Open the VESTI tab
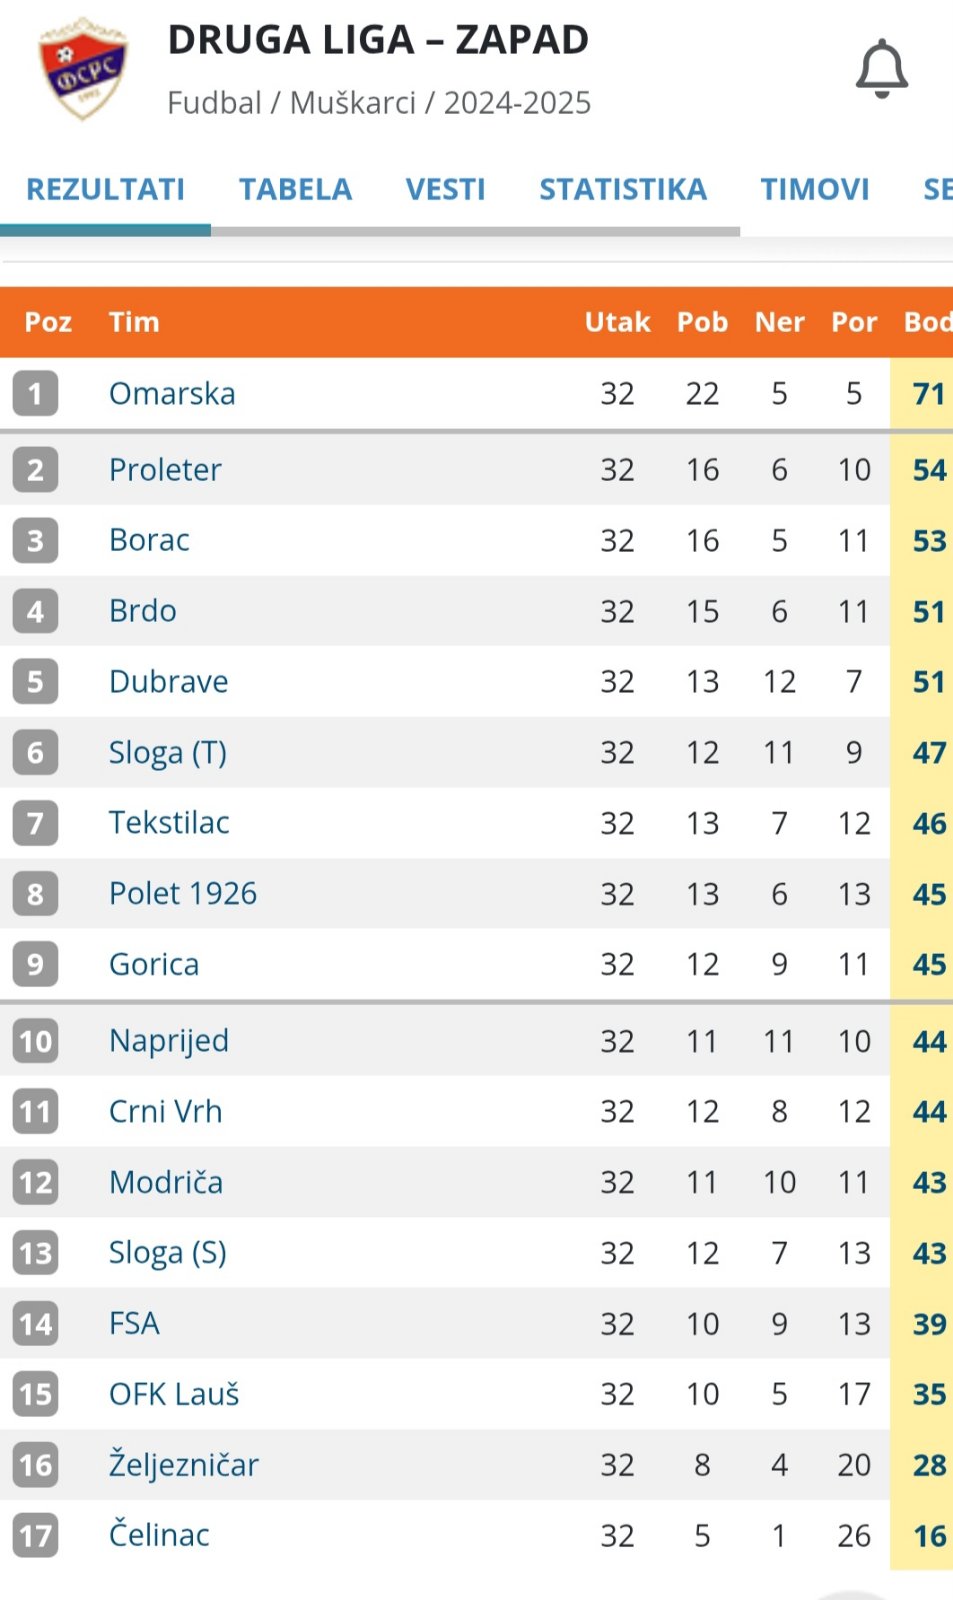The height and width of the screenshot is (1600, 953). point(445,189)
